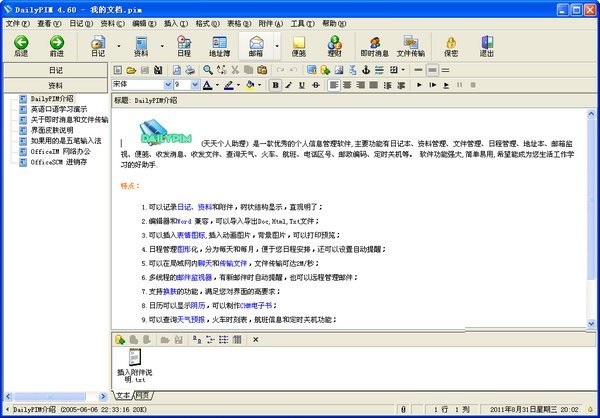Image resolution: width=600 pixels, height=418 pixels.
Task: Click the 退出 exit icon
Action: tap(487, 46)
